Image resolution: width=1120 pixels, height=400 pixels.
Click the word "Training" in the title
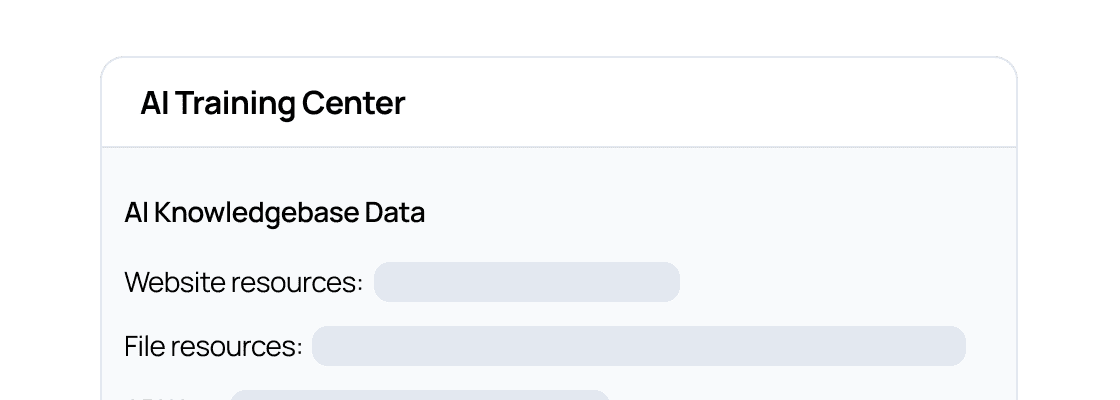tap(226, 103)
